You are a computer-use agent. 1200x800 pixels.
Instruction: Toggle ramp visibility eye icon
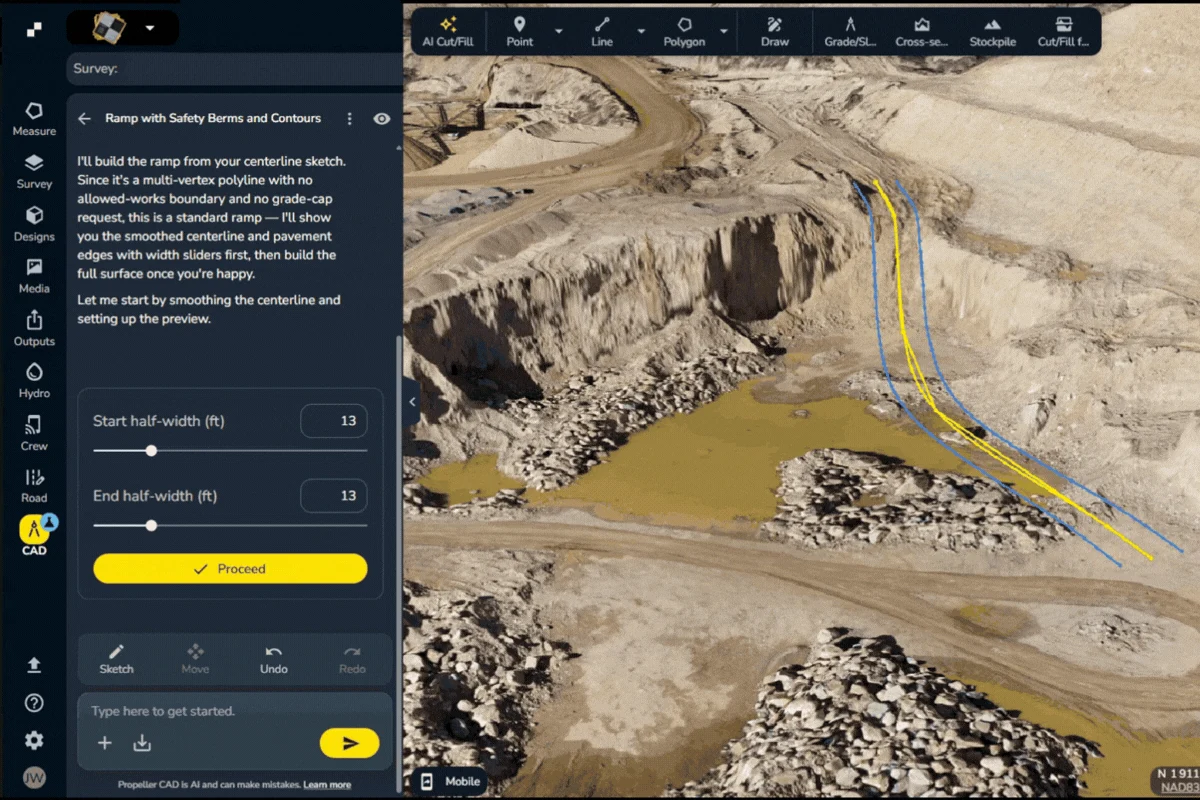point(381,118)
